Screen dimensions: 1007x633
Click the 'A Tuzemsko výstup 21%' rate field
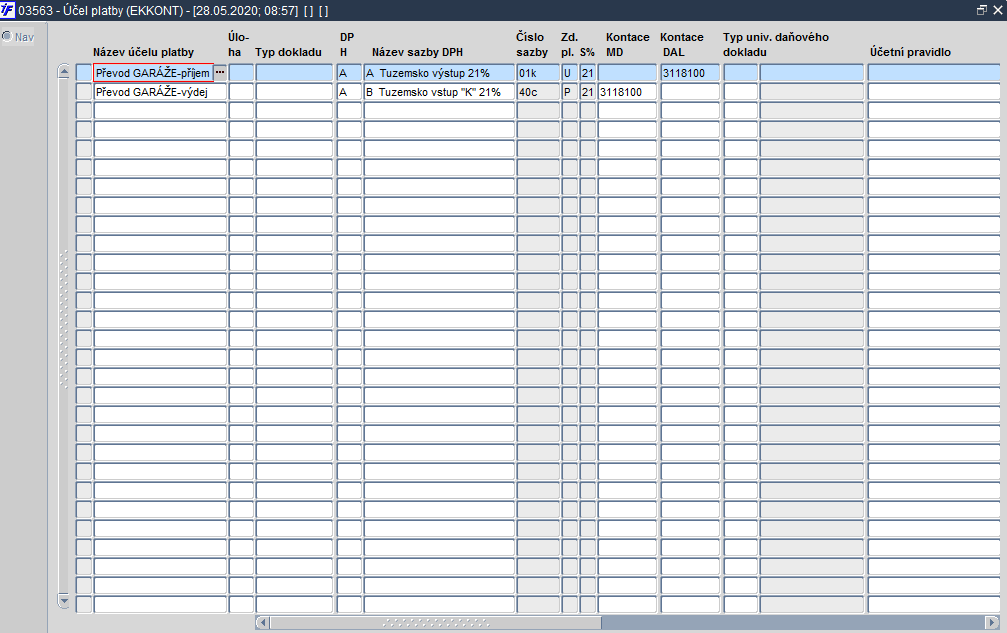(439, 73)
